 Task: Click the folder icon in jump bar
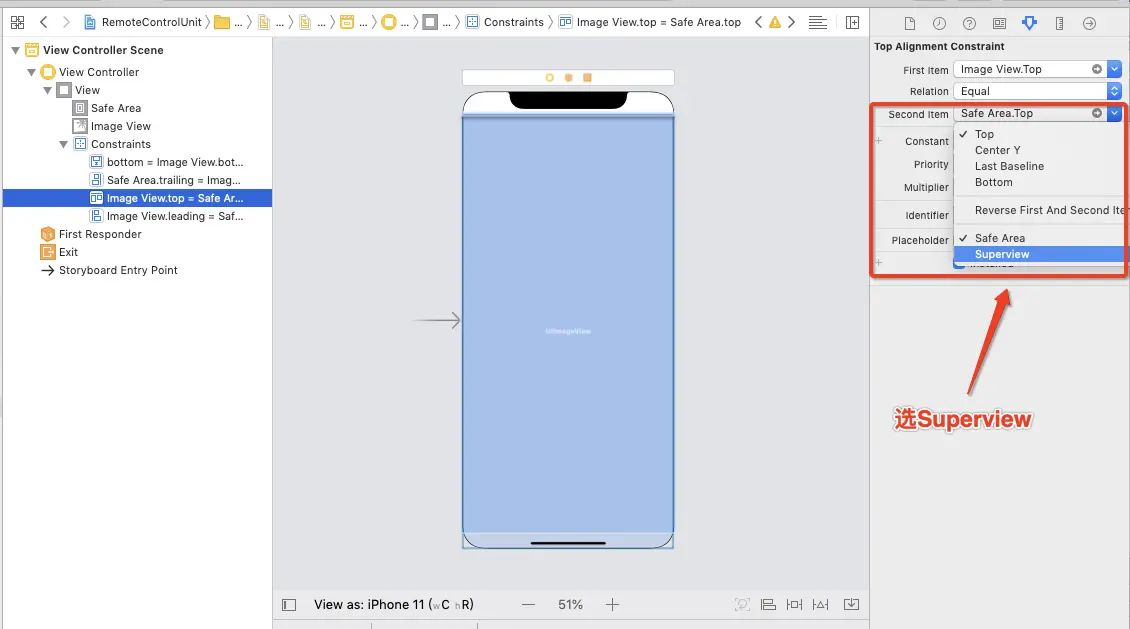[222, 22]
